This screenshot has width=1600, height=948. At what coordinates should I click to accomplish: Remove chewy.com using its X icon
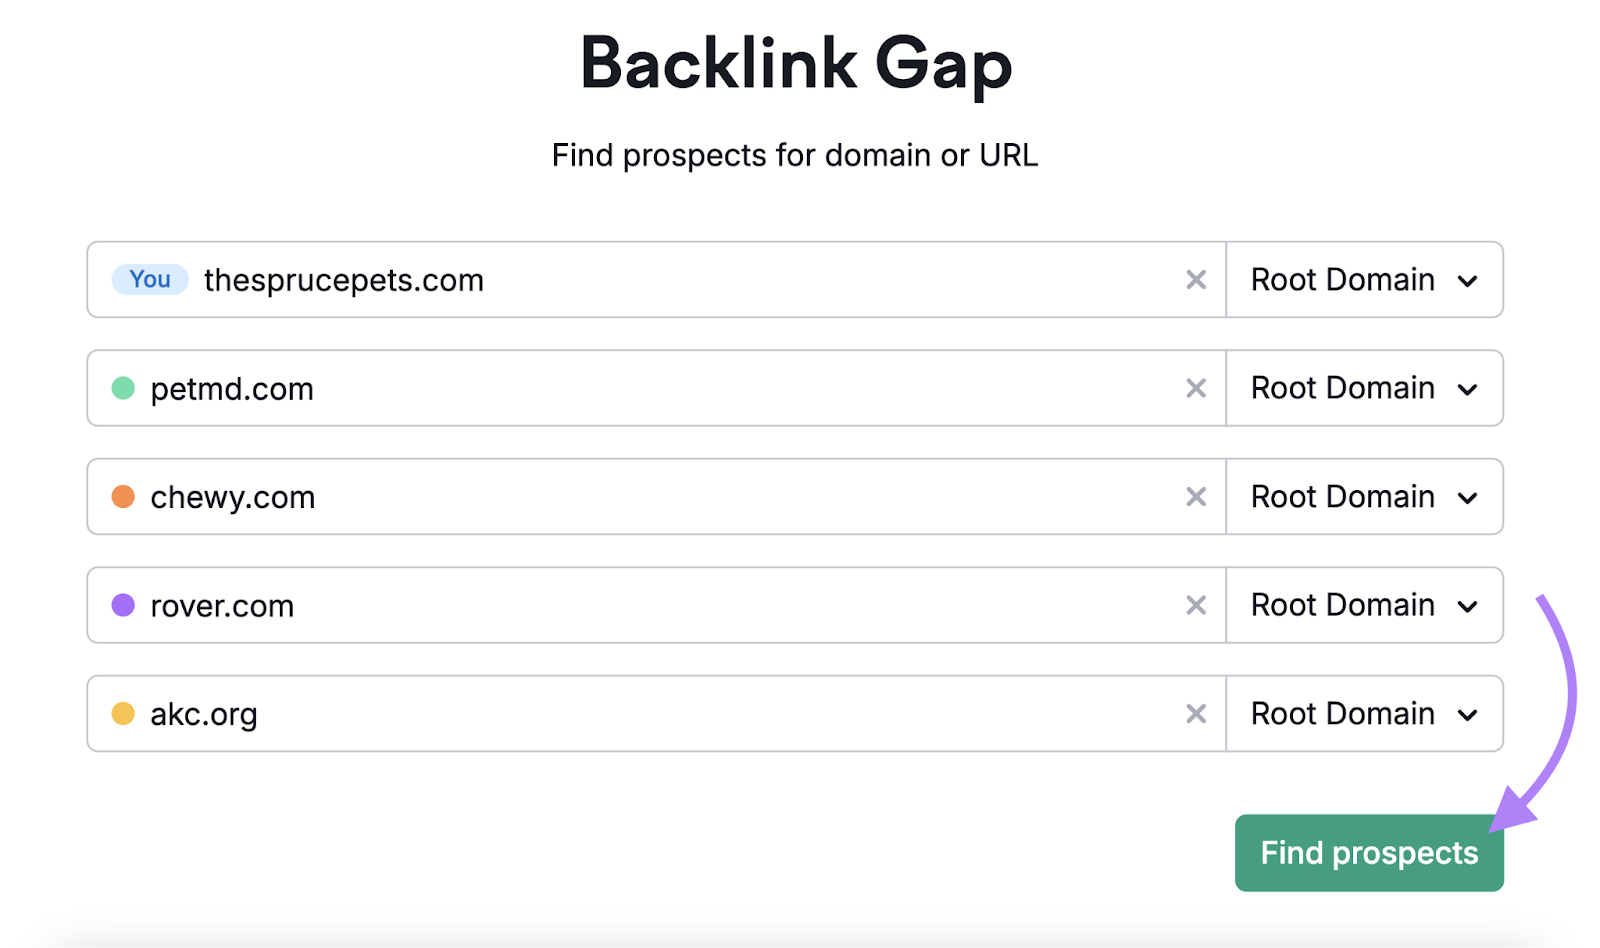tap(1195, 497)
